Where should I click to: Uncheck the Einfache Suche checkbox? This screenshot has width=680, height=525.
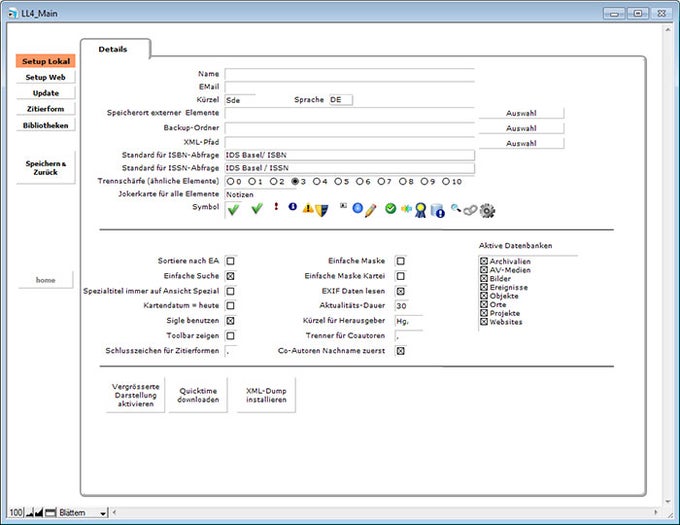[230, 276]
